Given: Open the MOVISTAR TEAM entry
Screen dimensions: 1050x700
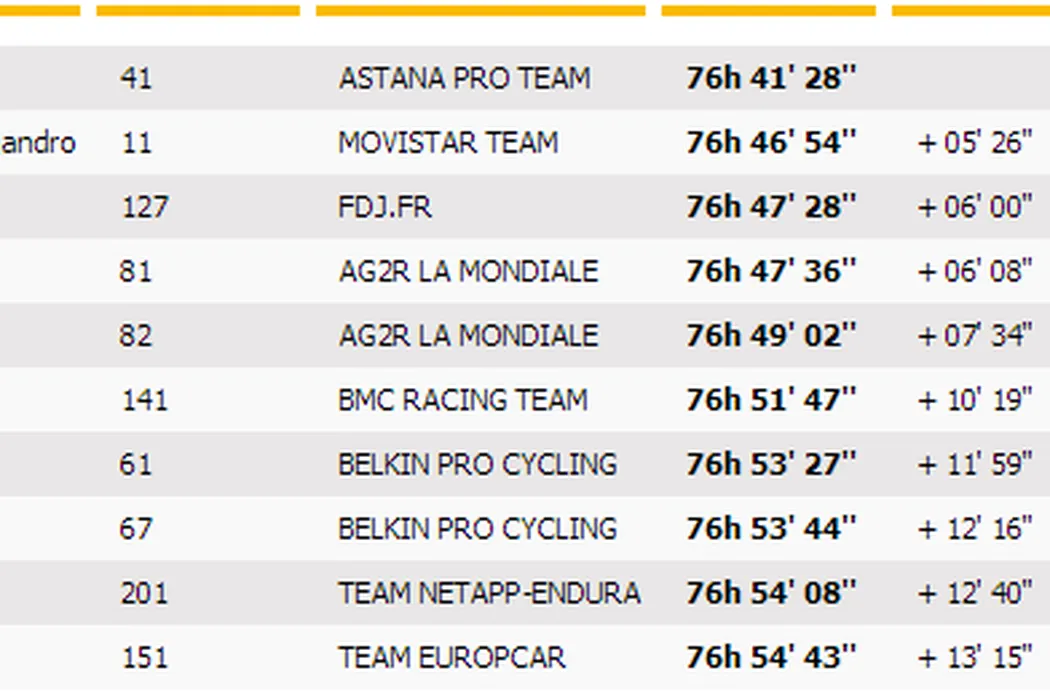Looking at the screenshot, I should (x=448, y=143).
